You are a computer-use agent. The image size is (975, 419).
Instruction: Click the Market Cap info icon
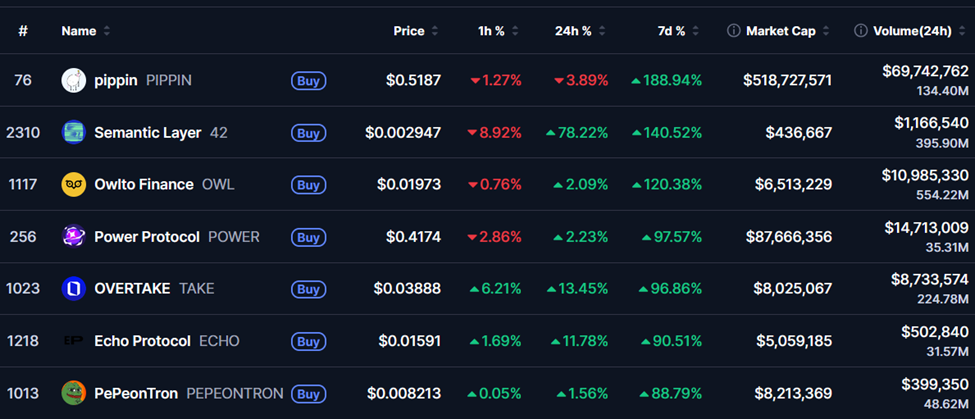(733, 31)
